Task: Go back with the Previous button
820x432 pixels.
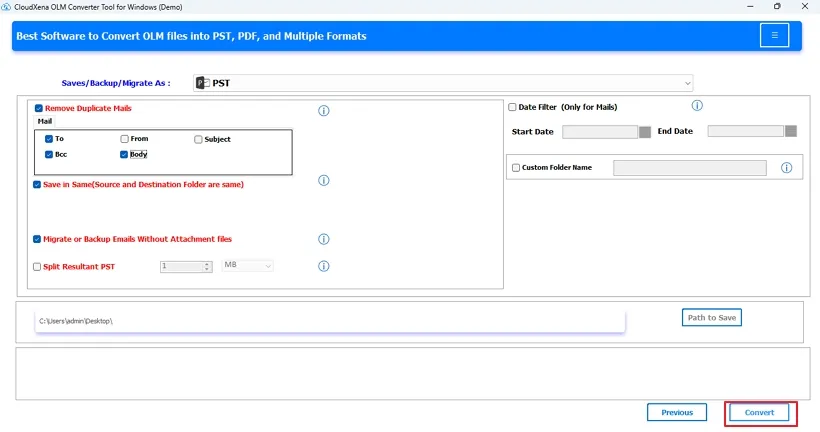Action: (x=677, y=412)
